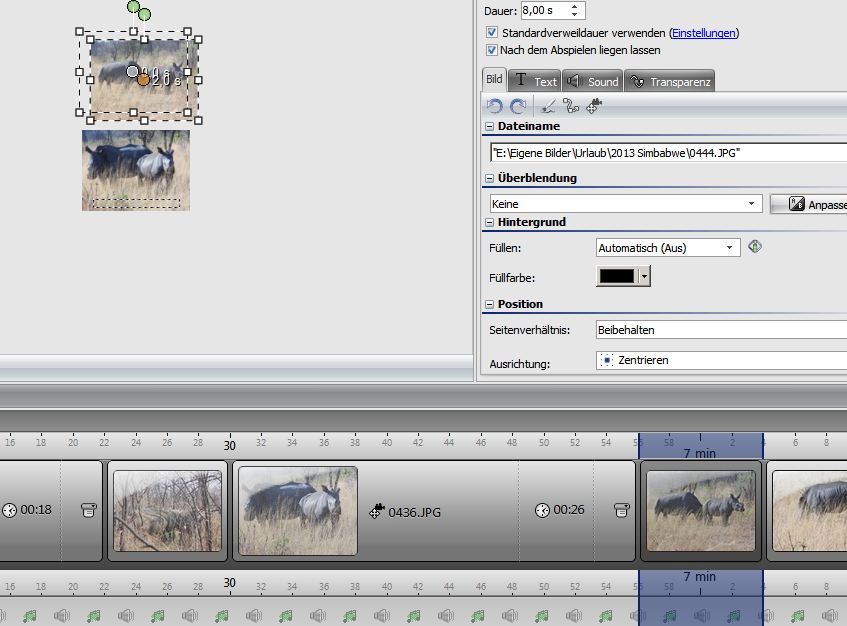Screen dimensions: 847x626
Task: Select the motion path tool icon
Action: (x=571, y=106)
